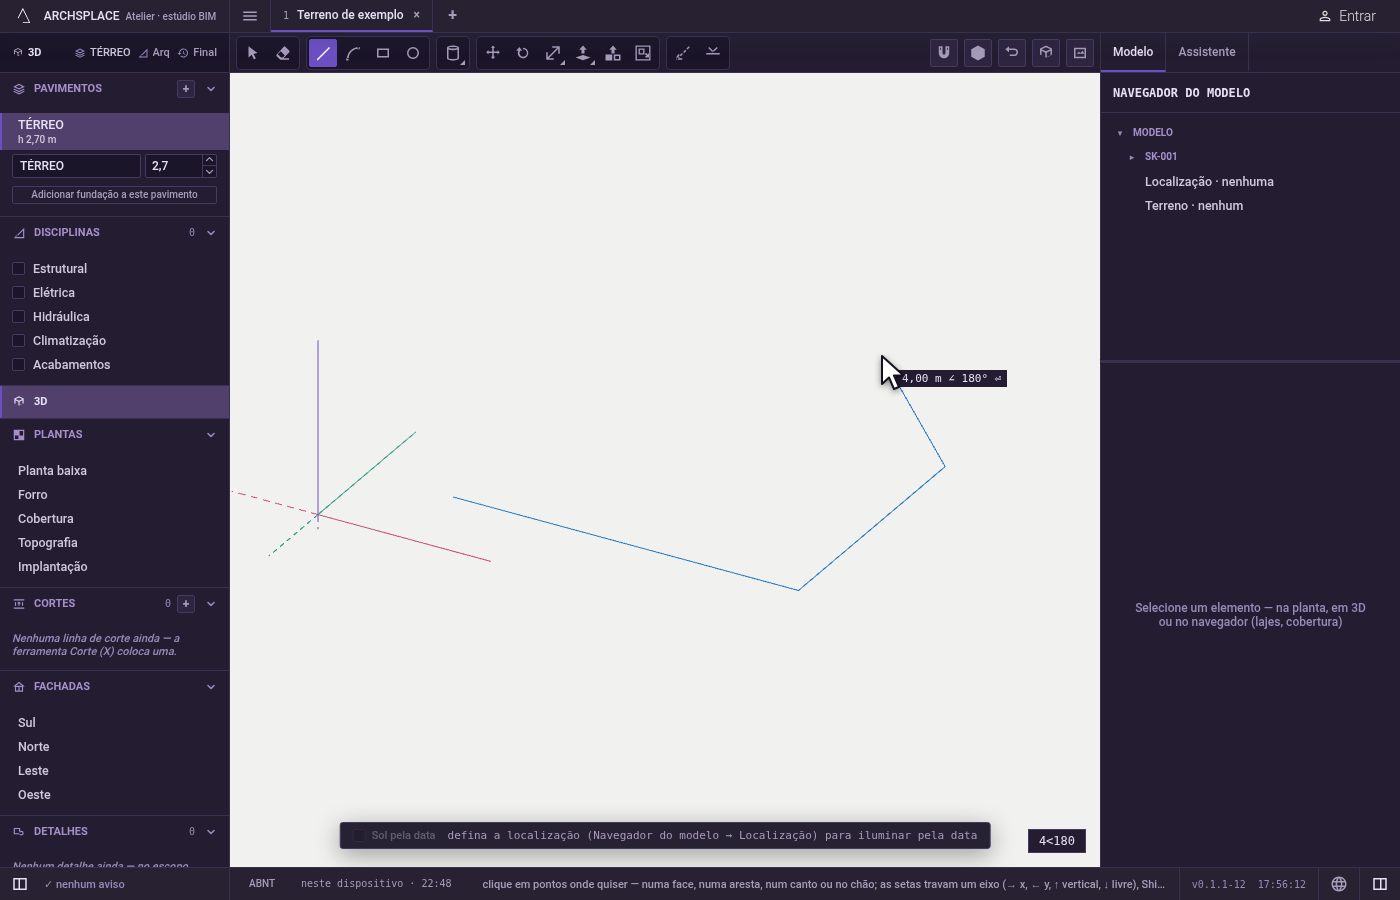
Task: Check the Elétrica discipline
Action: [x=18, y=293]
